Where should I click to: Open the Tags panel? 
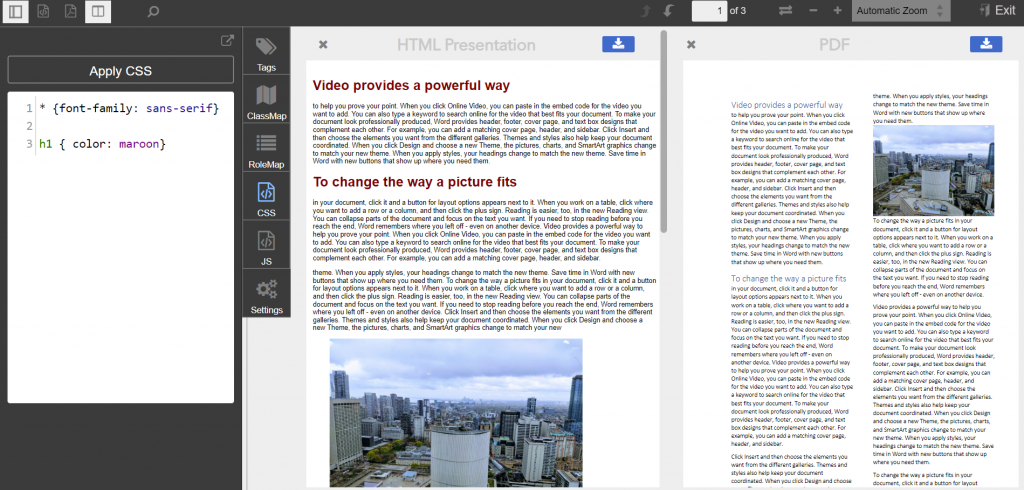point(266,52)
